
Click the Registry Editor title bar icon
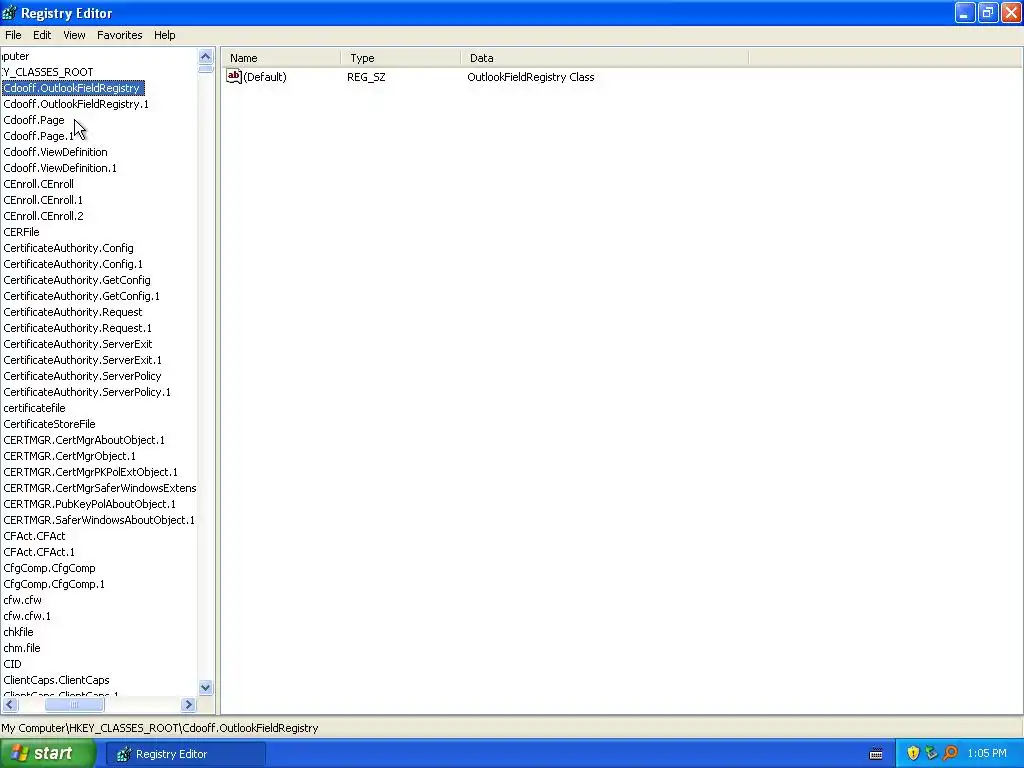coord(9,12)
